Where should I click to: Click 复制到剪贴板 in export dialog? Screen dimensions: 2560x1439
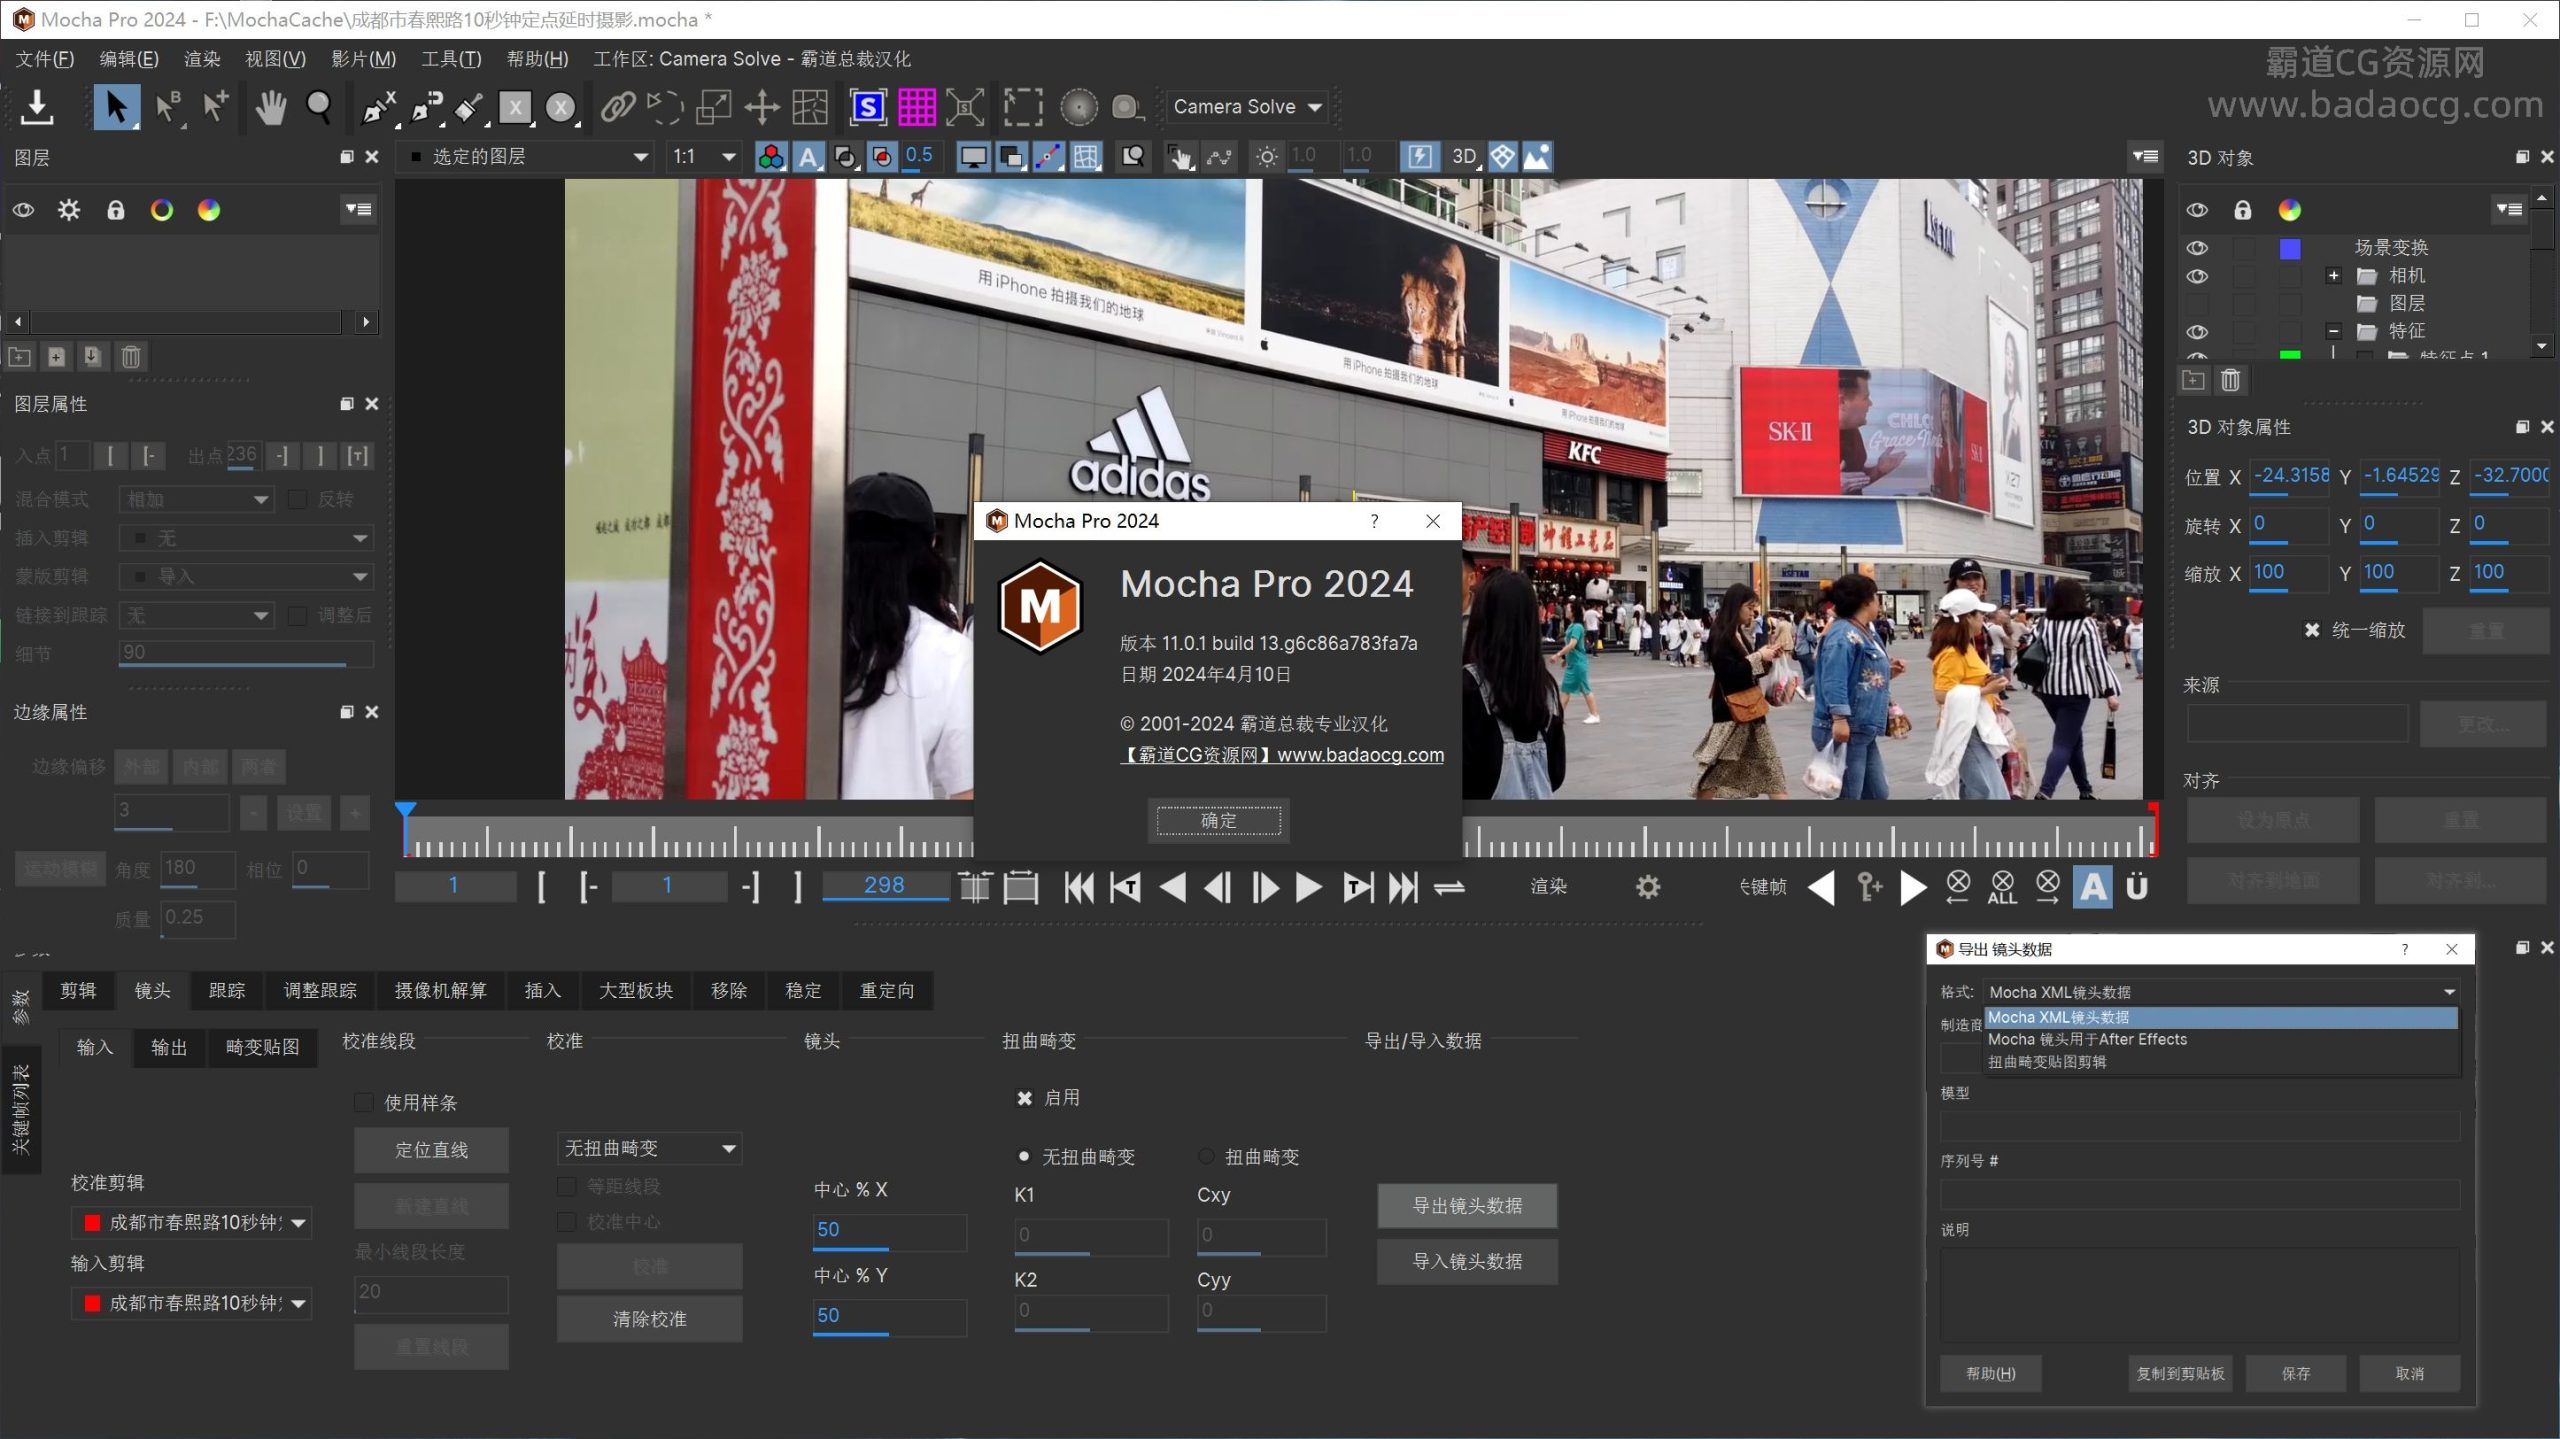click(2181, 1374)
